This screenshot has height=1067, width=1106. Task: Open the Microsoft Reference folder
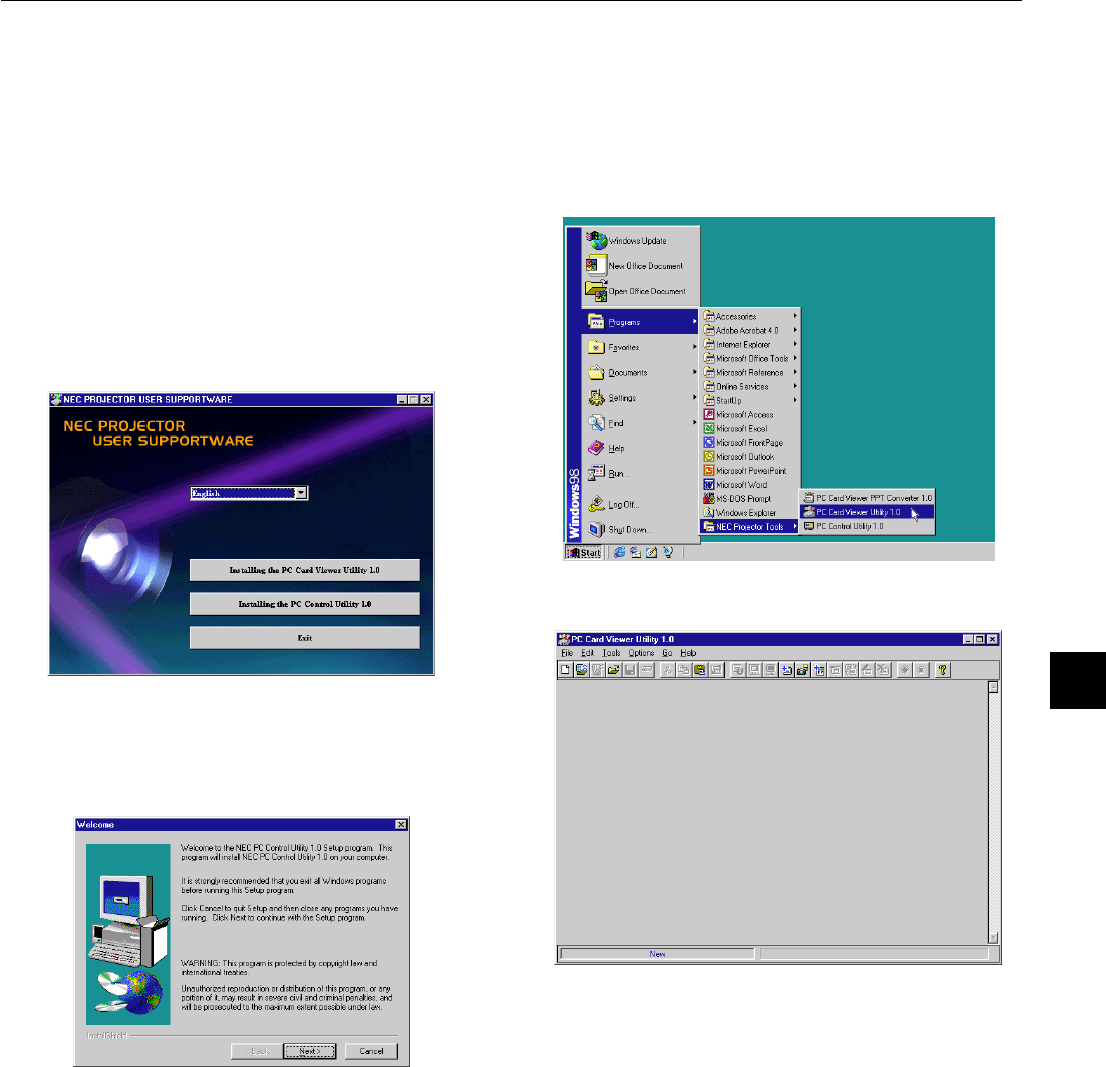pyautogui.click(x=750, y=372)
